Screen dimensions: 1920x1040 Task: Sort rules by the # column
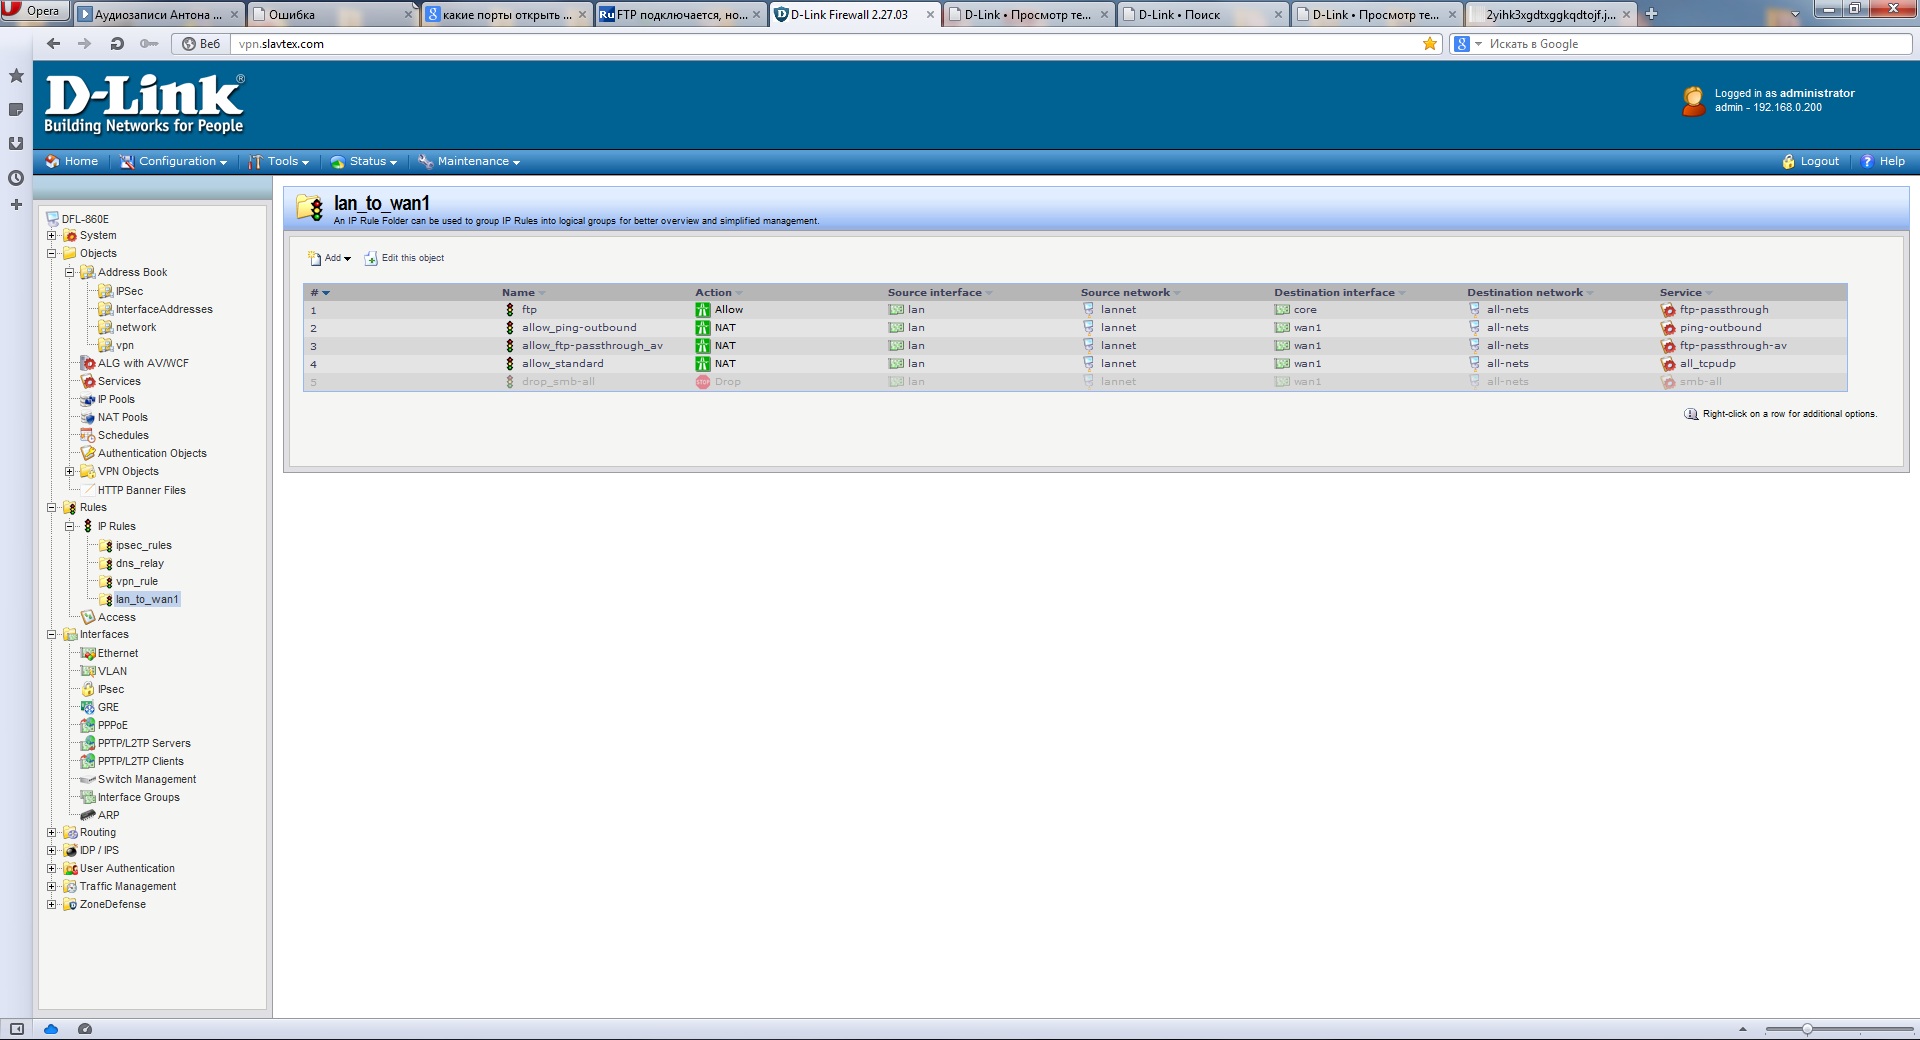click(319, 293)
